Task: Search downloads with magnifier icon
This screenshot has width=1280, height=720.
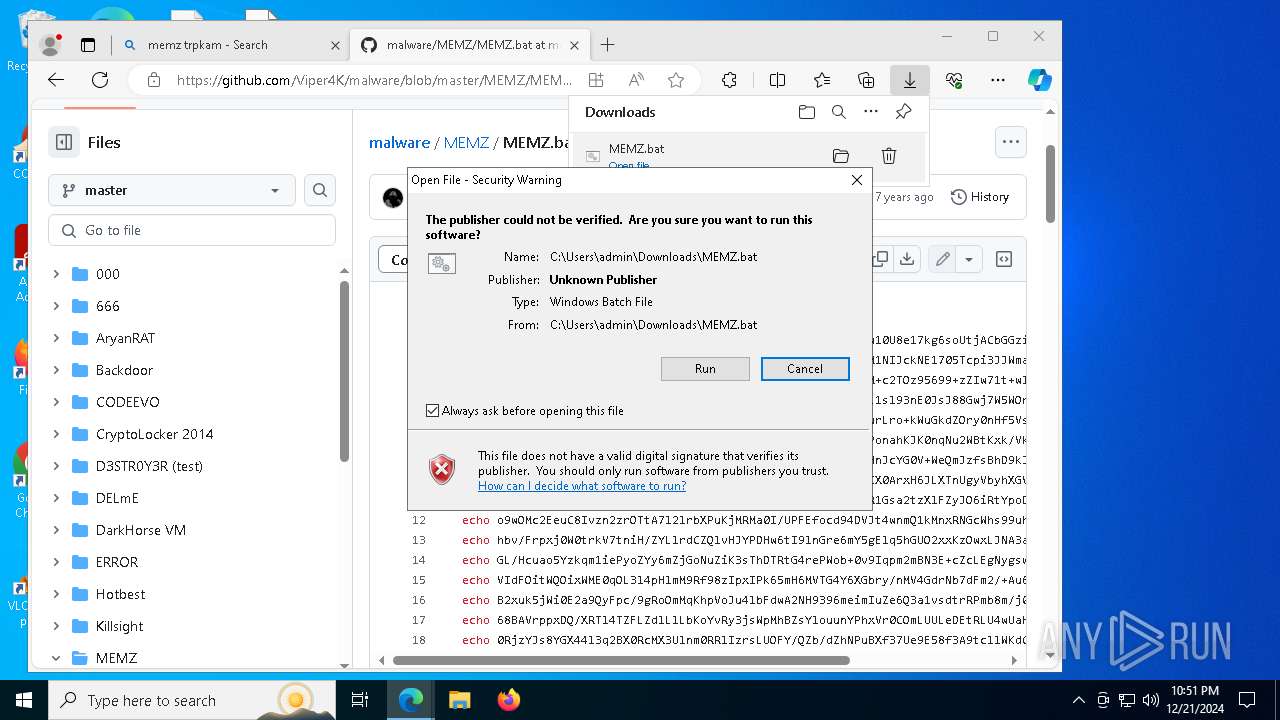Action: pyautogui.click(x=839, y=112)
